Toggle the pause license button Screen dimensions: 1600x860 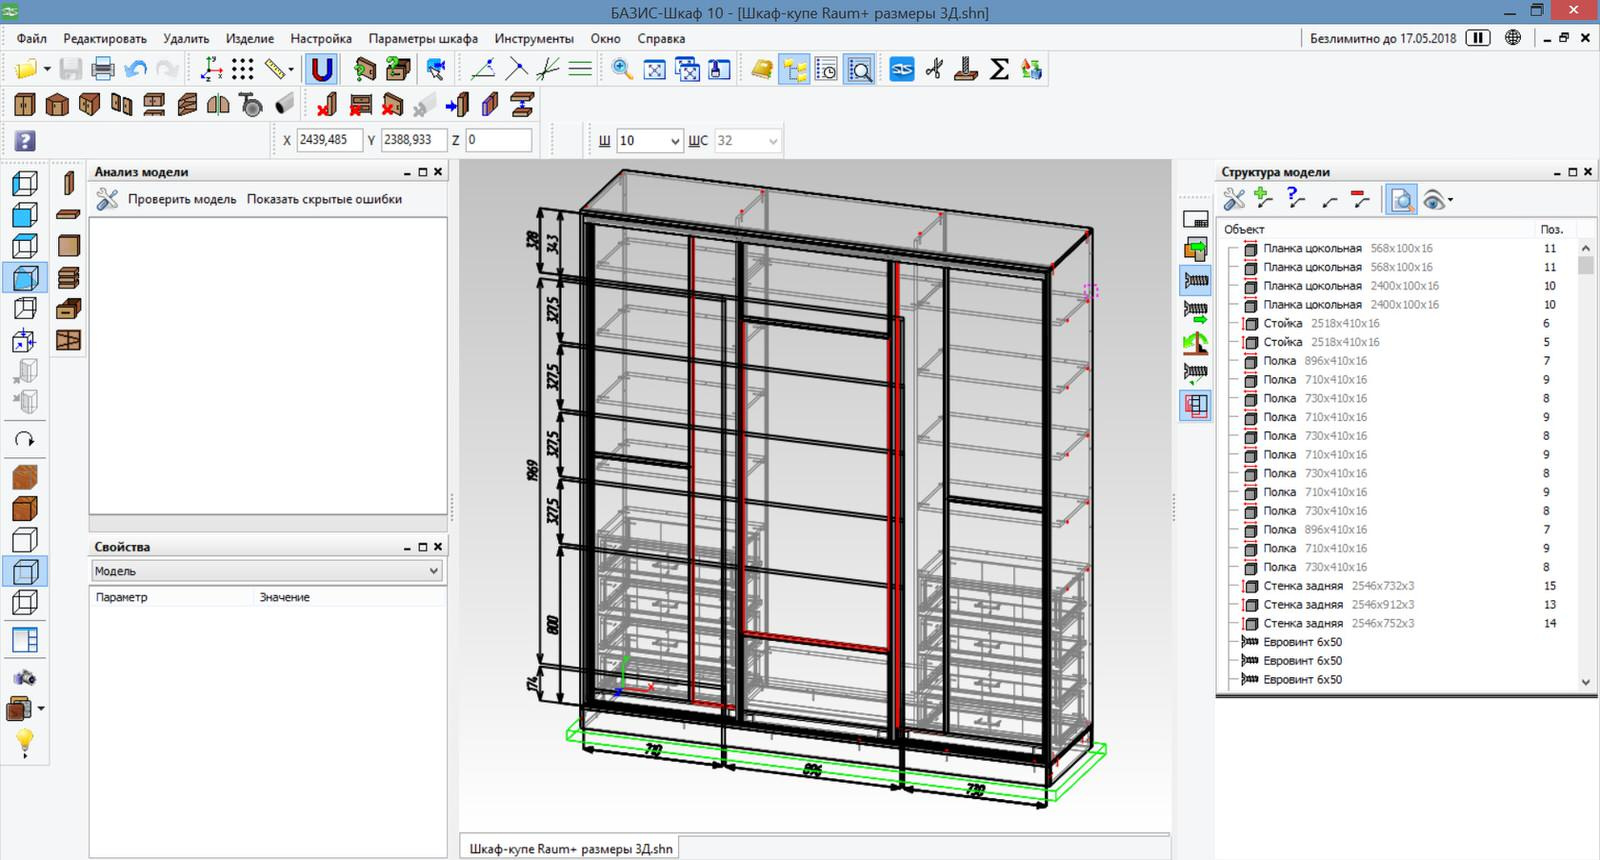point(1477,38)
